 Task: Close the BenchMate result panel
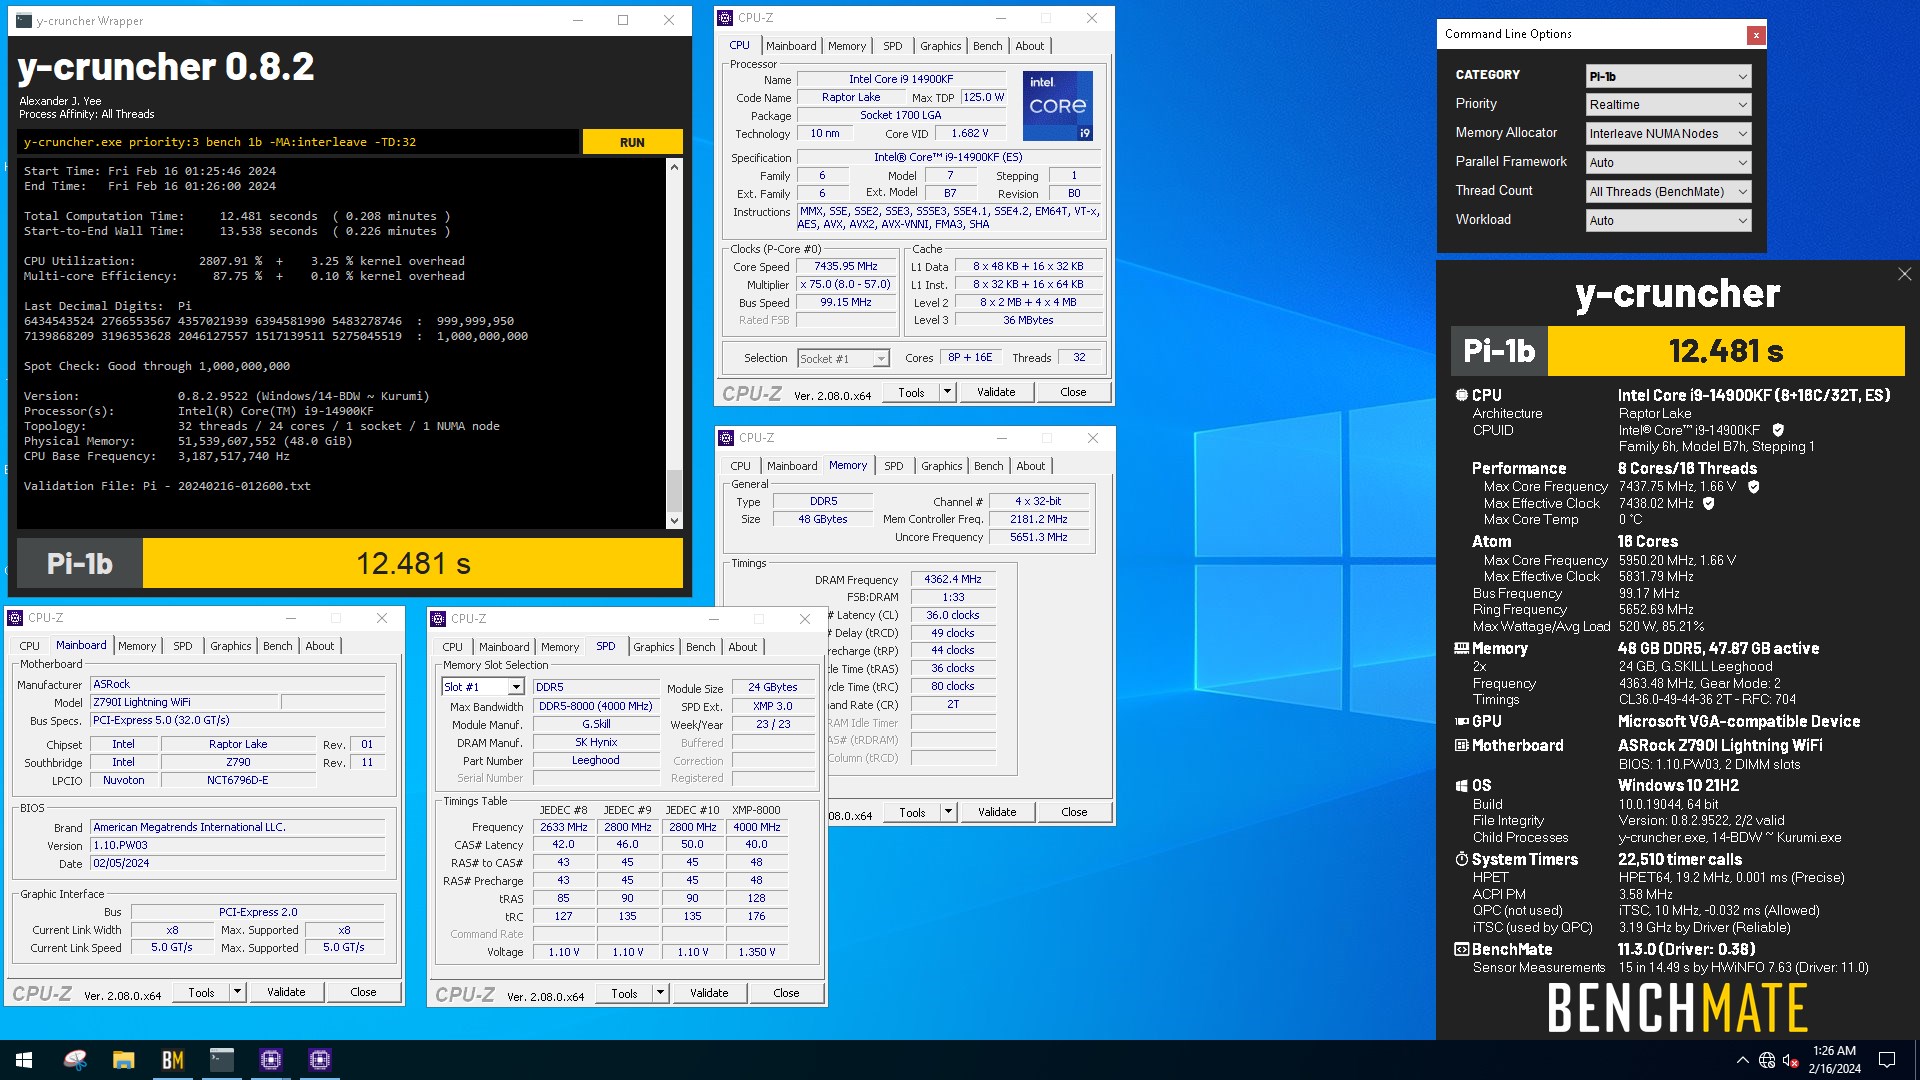coord(1904,274)
